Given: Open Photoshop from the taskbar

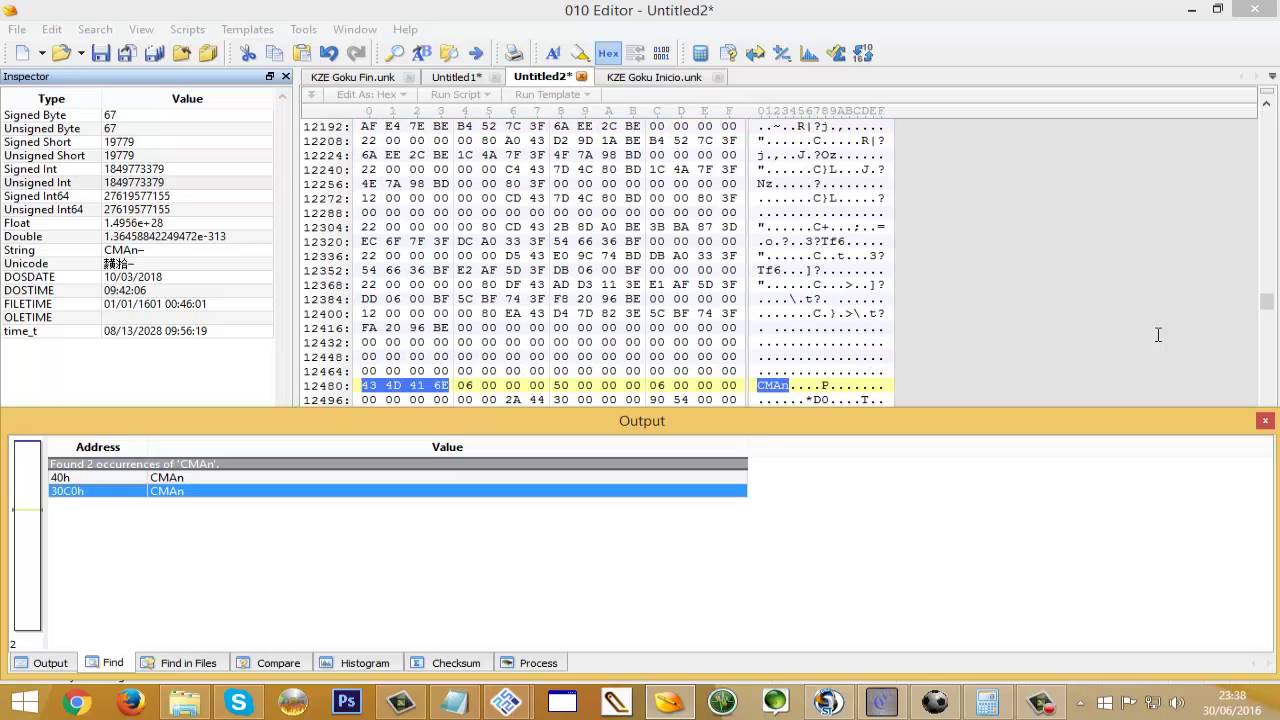Looking at the screenshot, I should pos(346,702).
